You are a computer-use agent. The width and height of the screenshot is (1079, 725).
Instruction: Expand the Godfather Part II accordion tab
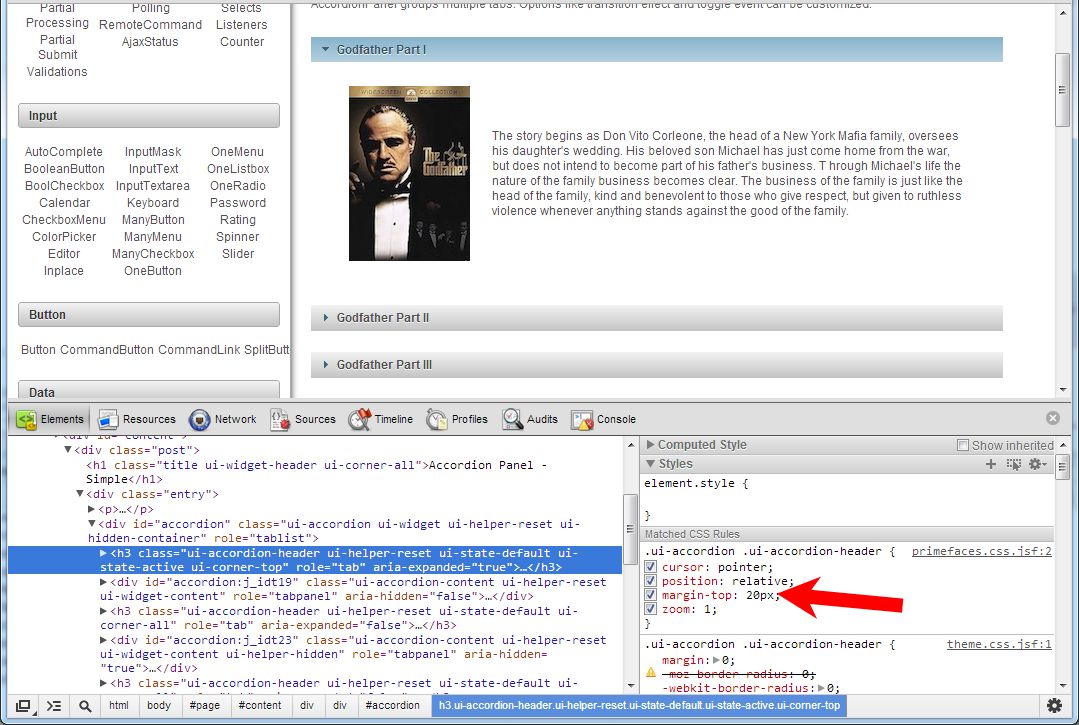[x=656, y=318]
